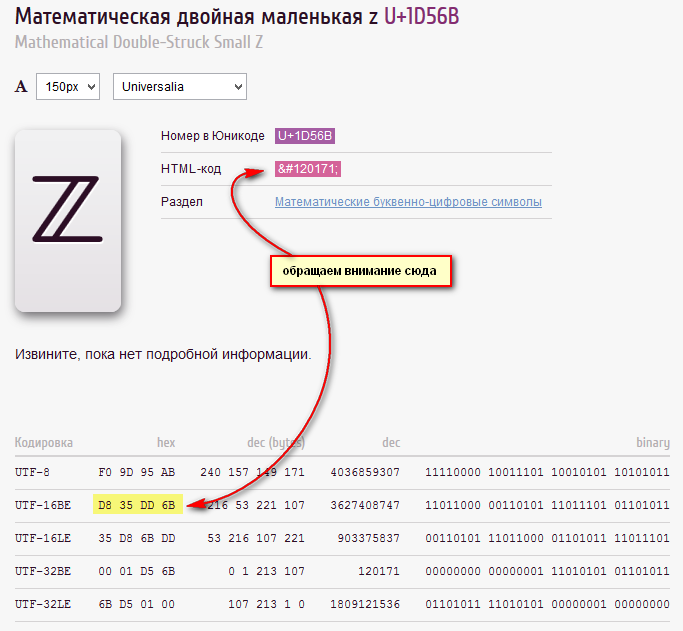Click the UTF-16BE binary value
The height and width of the screenshot is (631, 683).
coord(548,505)
